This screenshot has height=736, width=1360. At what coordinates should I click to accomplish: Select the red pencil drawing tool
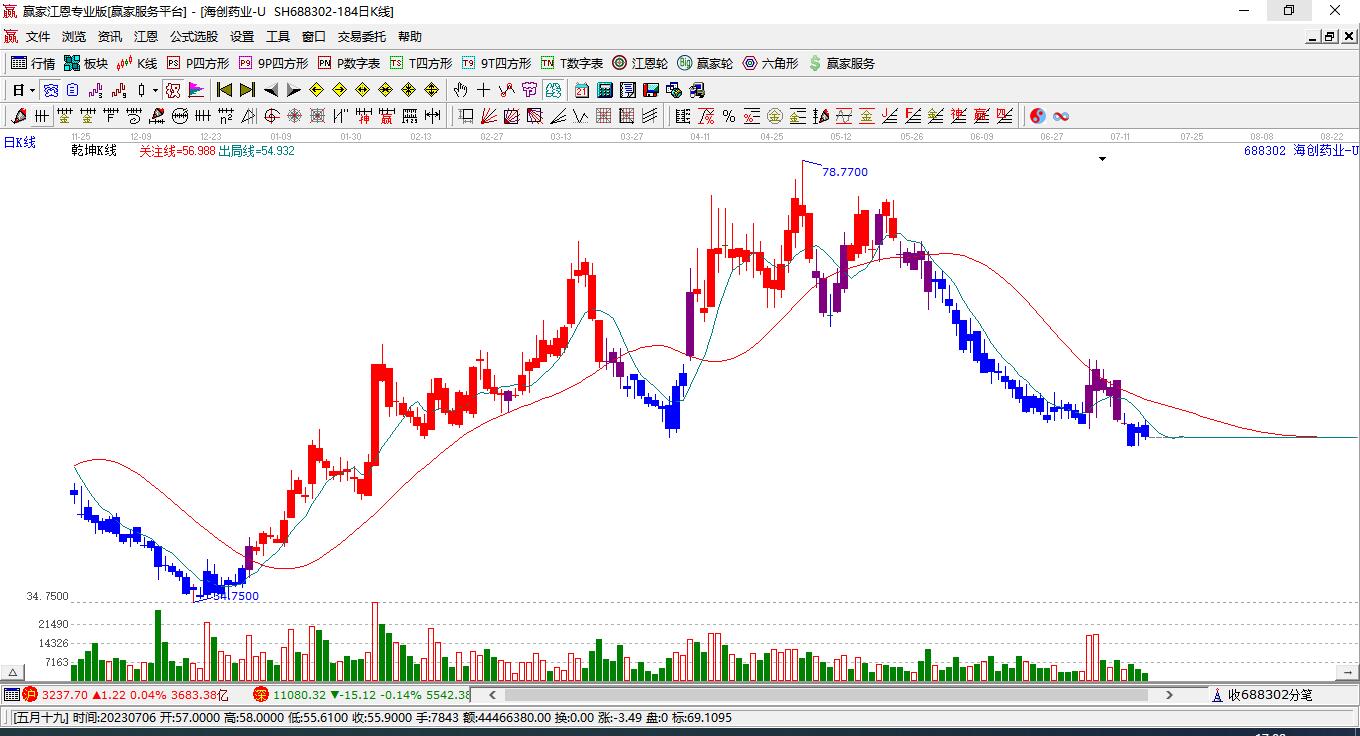click(19, 116)
